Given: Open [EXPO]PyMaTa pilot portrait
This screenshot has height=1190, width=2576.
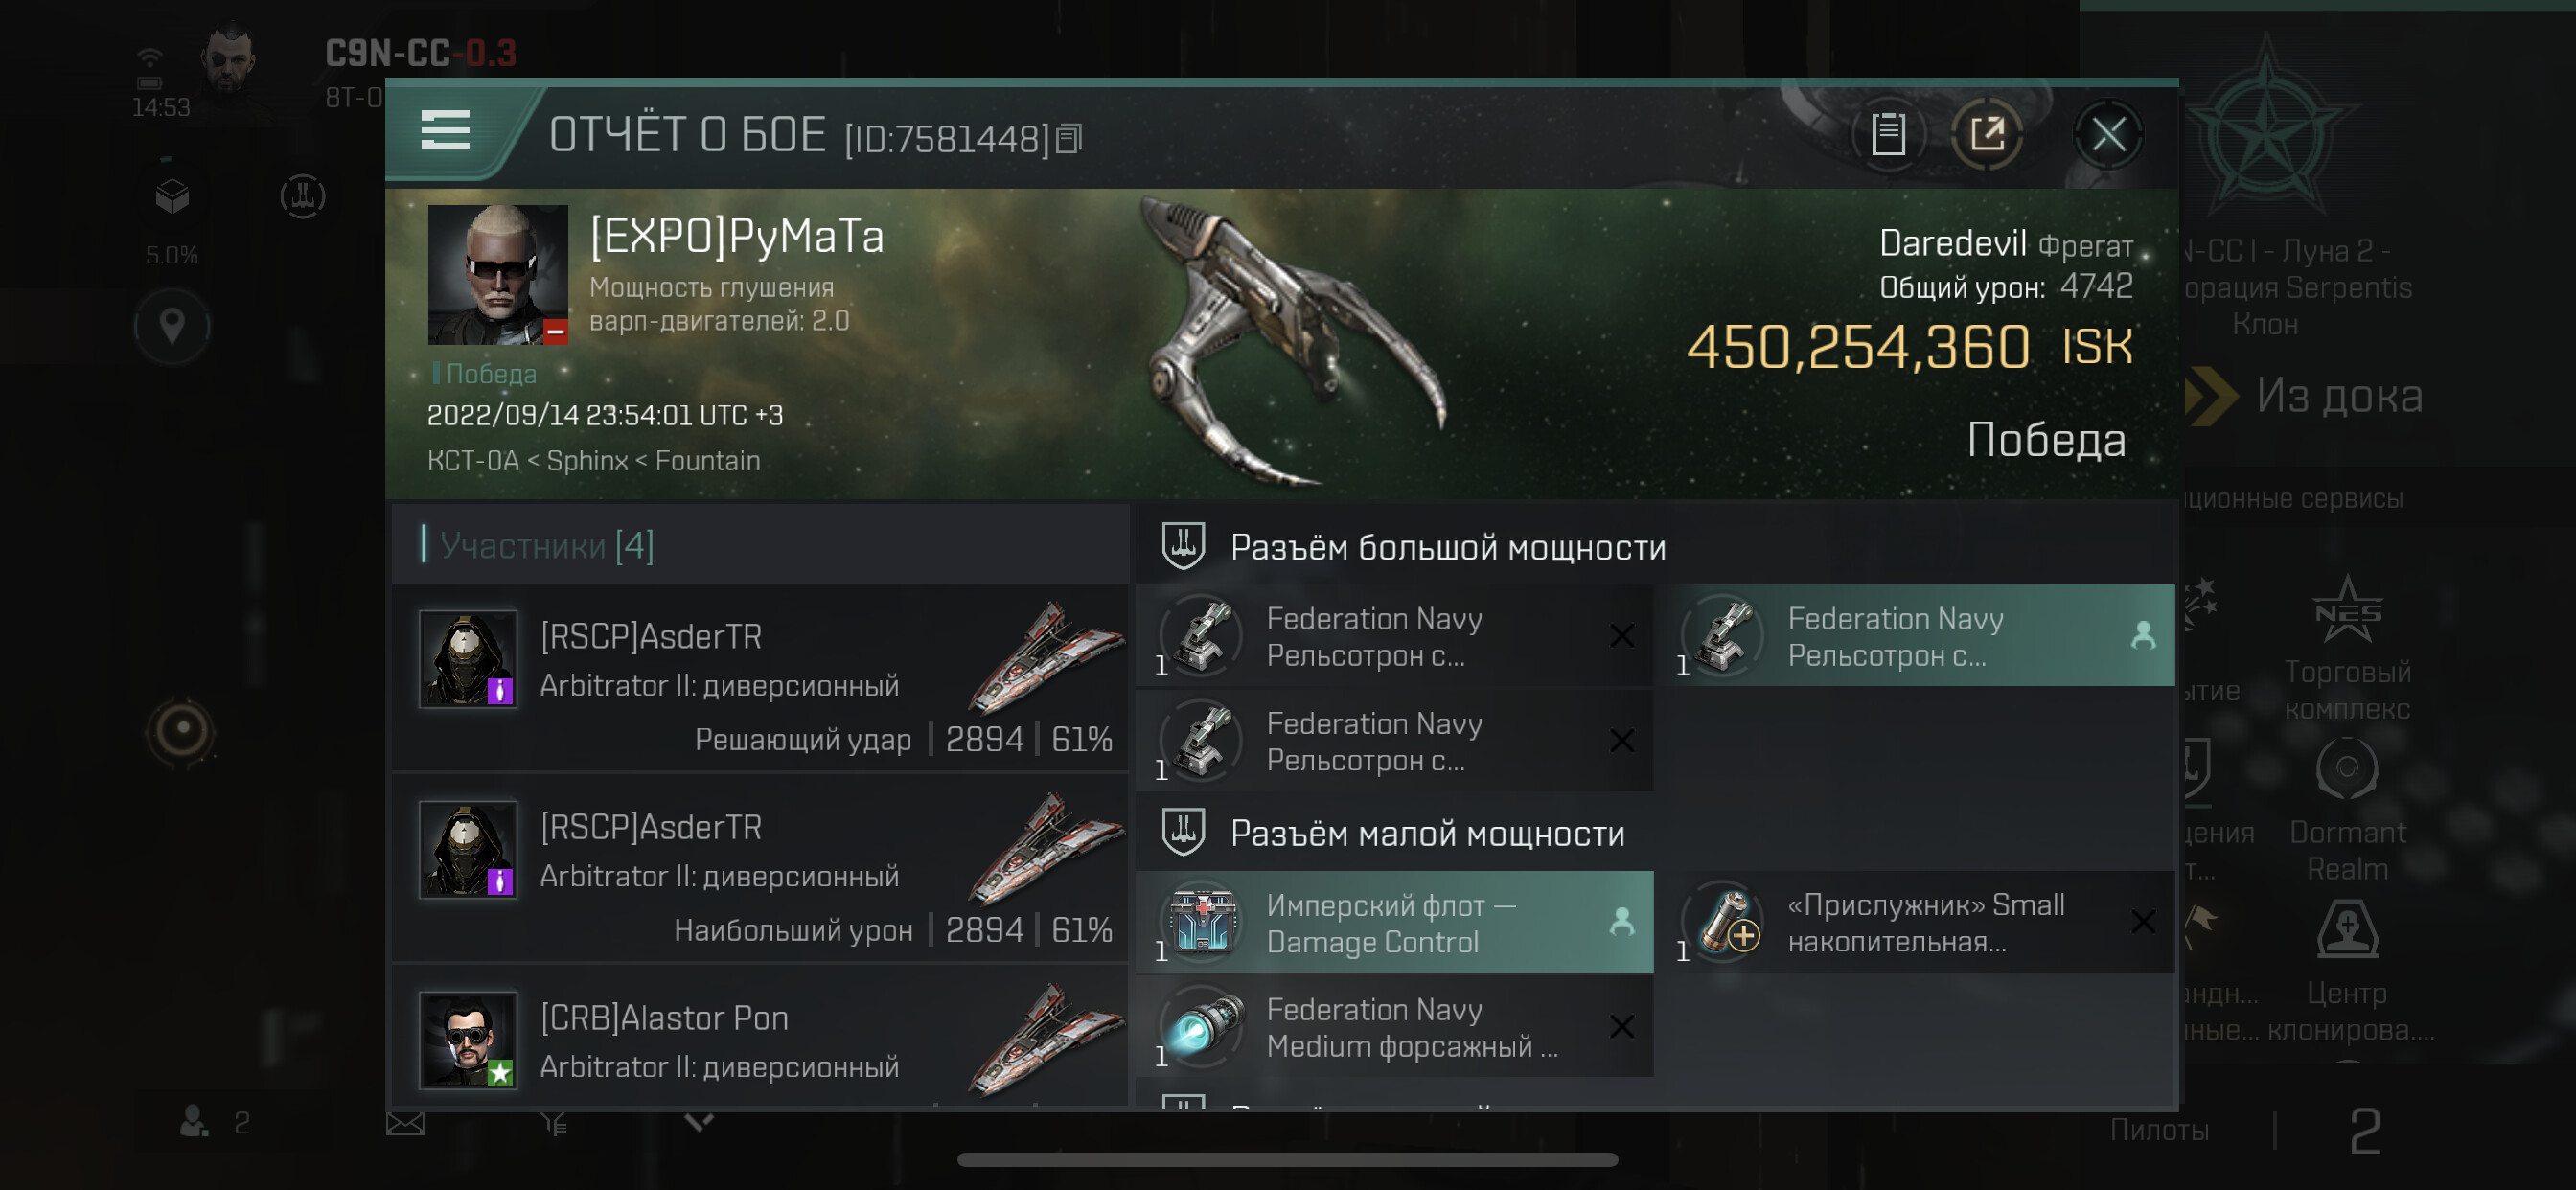Looking at the screenshot, I should 497,275.
